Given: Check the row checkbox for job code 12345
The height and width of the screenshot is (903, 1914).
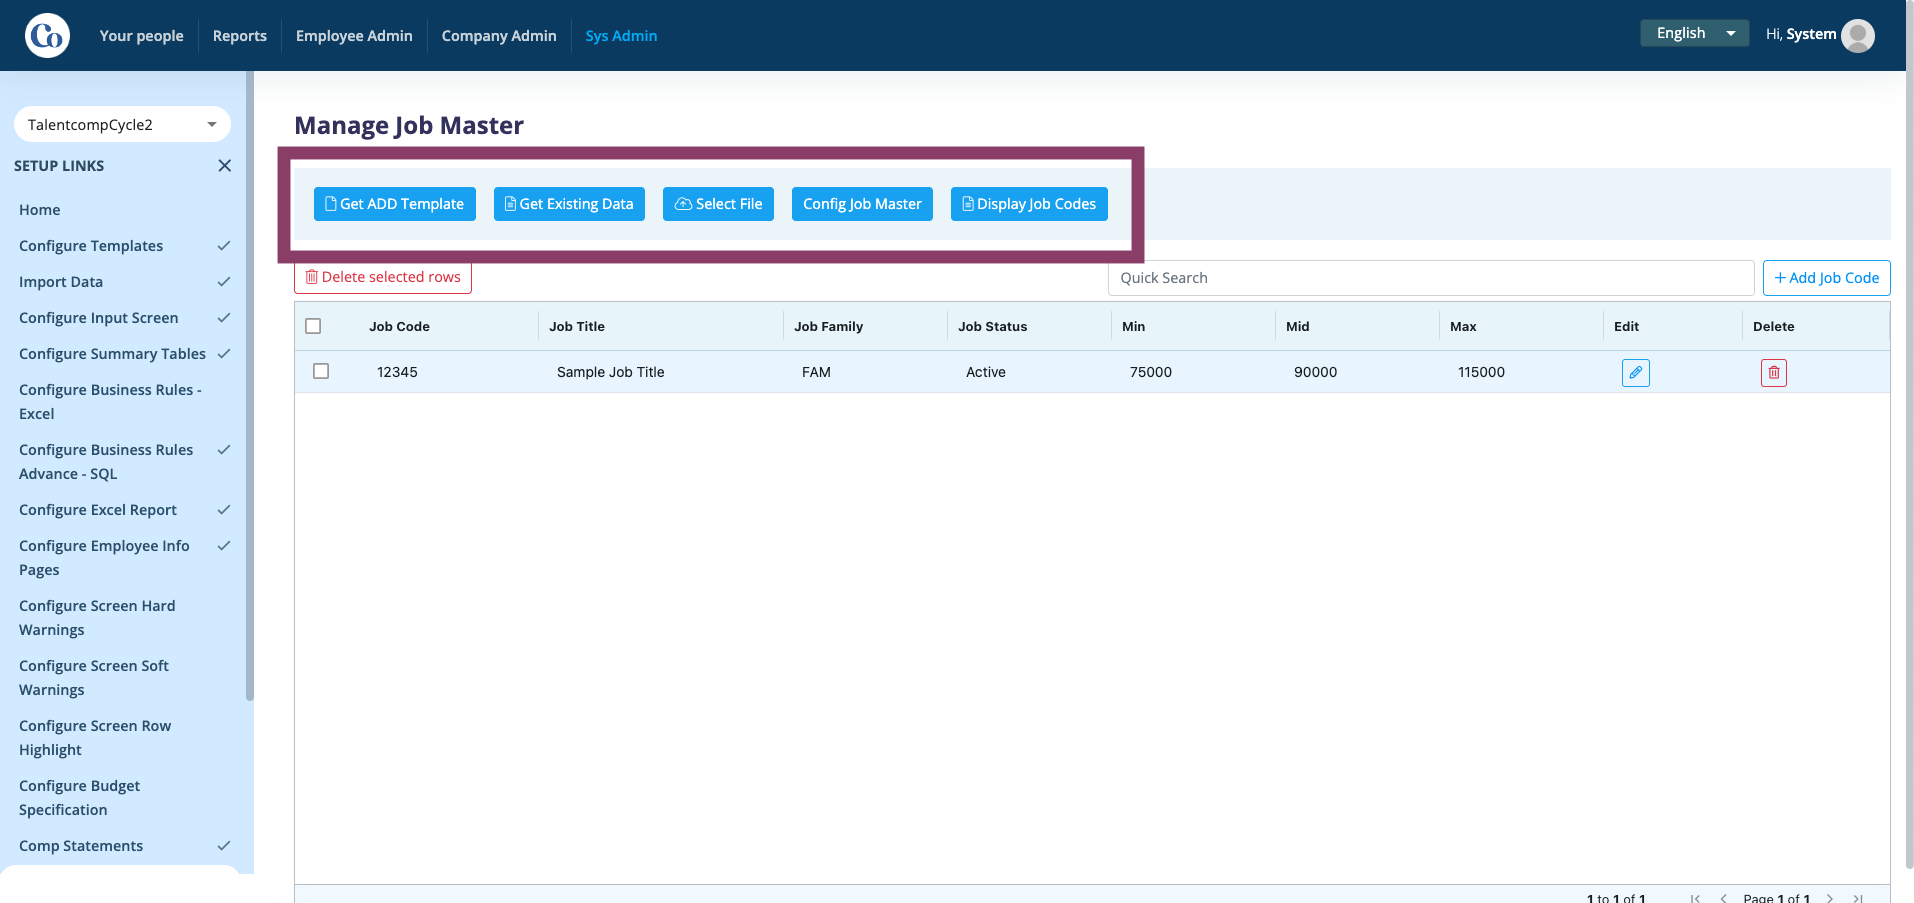Looking at the screenshot, I should tap(321, 371).
